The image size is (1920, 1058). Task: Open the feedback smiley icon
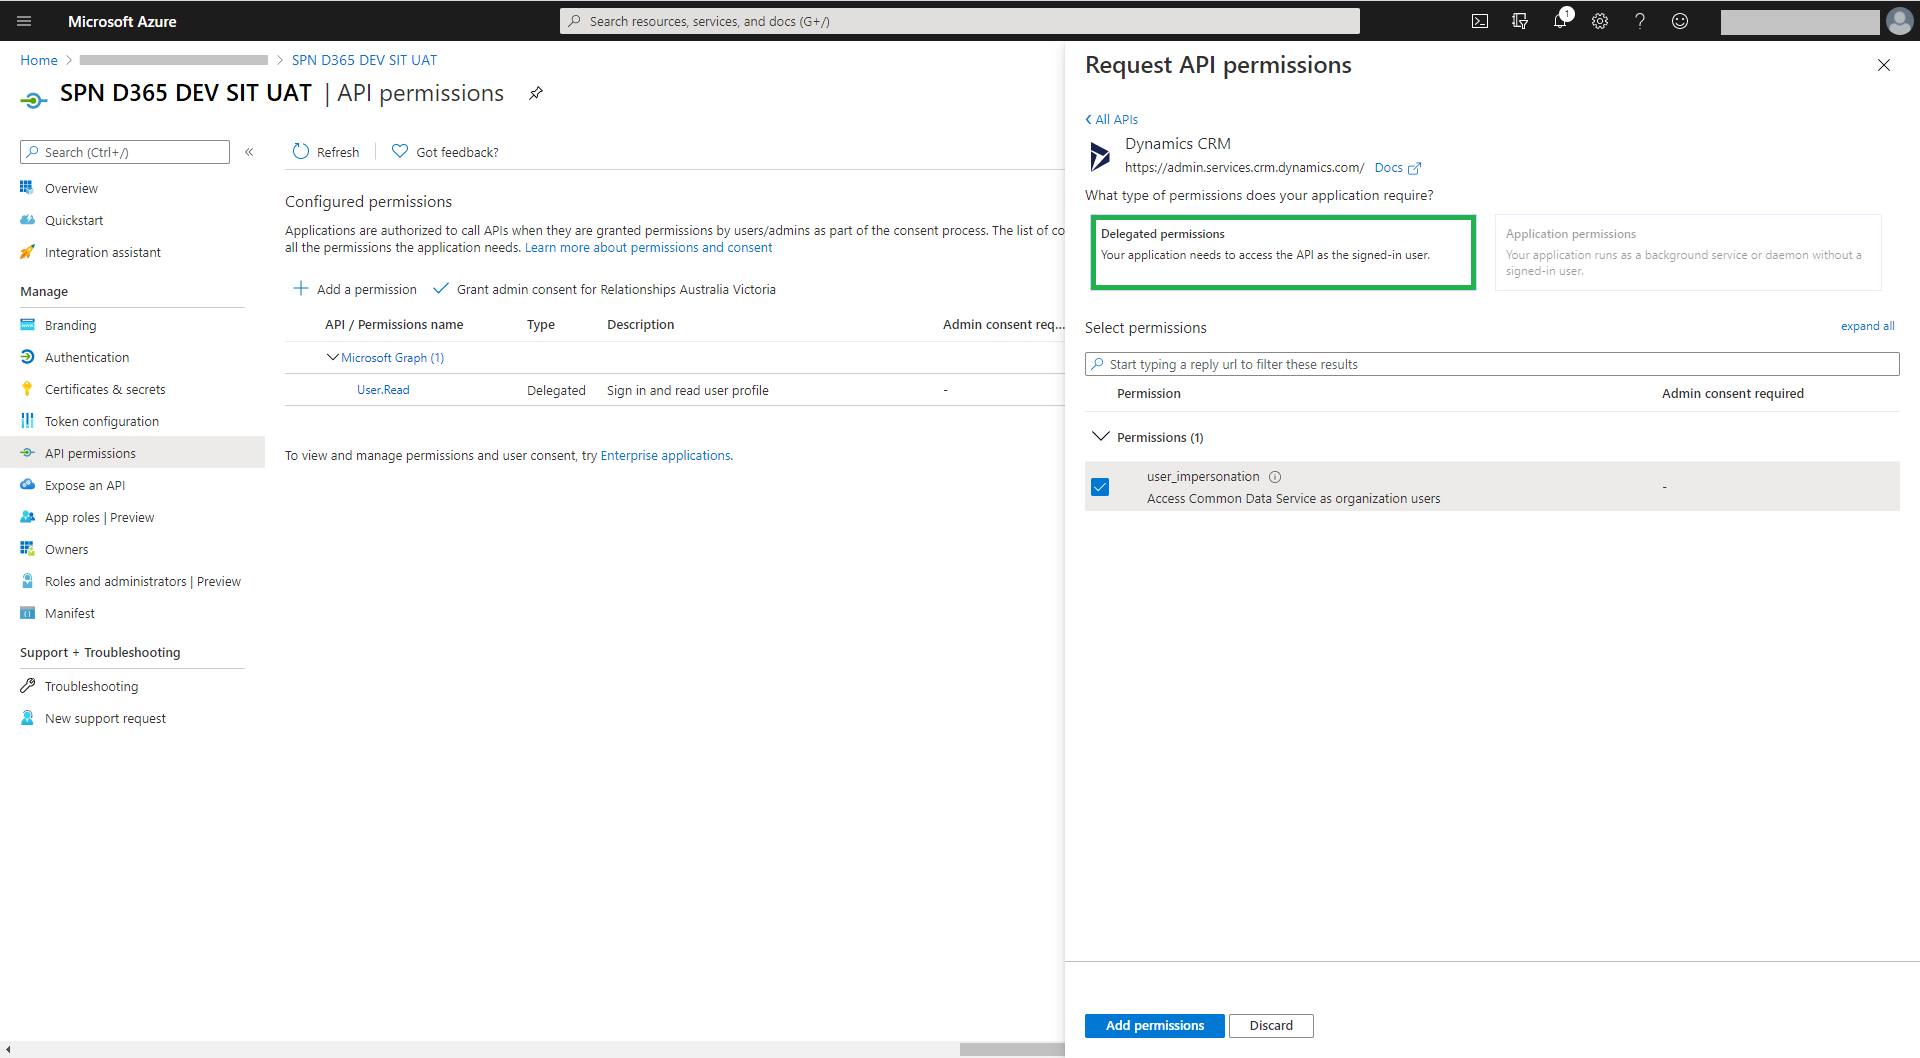click(x=1680, y=21)
